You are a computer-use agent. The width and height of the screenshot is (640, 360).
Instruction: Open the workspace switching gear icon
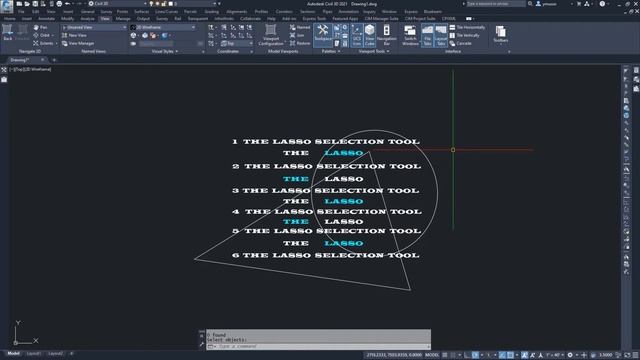pyautogui.click(x=570, y=355)
